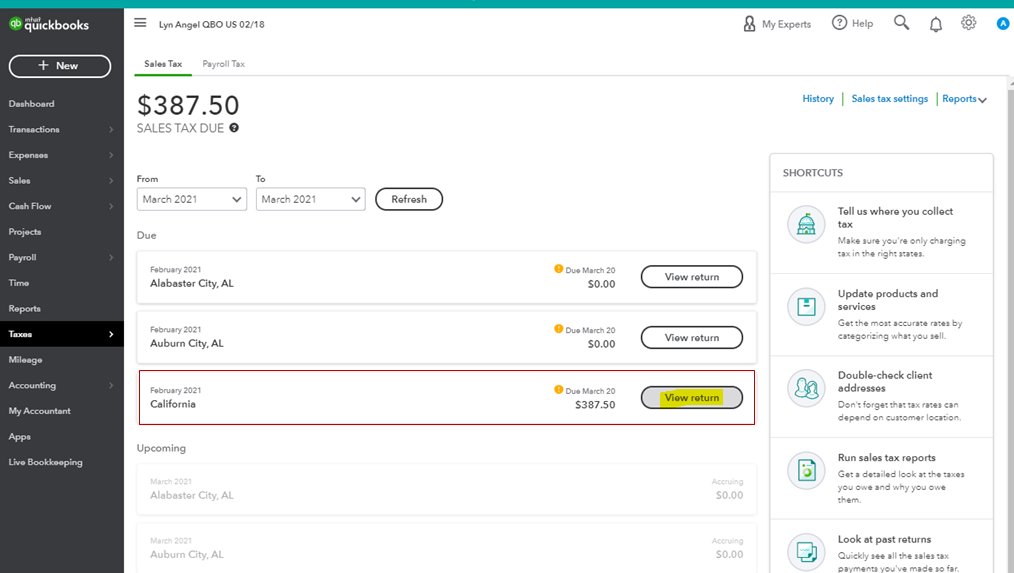
Task: Expand the Cash Flow sidebar submenu
Action: click(x=111, y=206)
